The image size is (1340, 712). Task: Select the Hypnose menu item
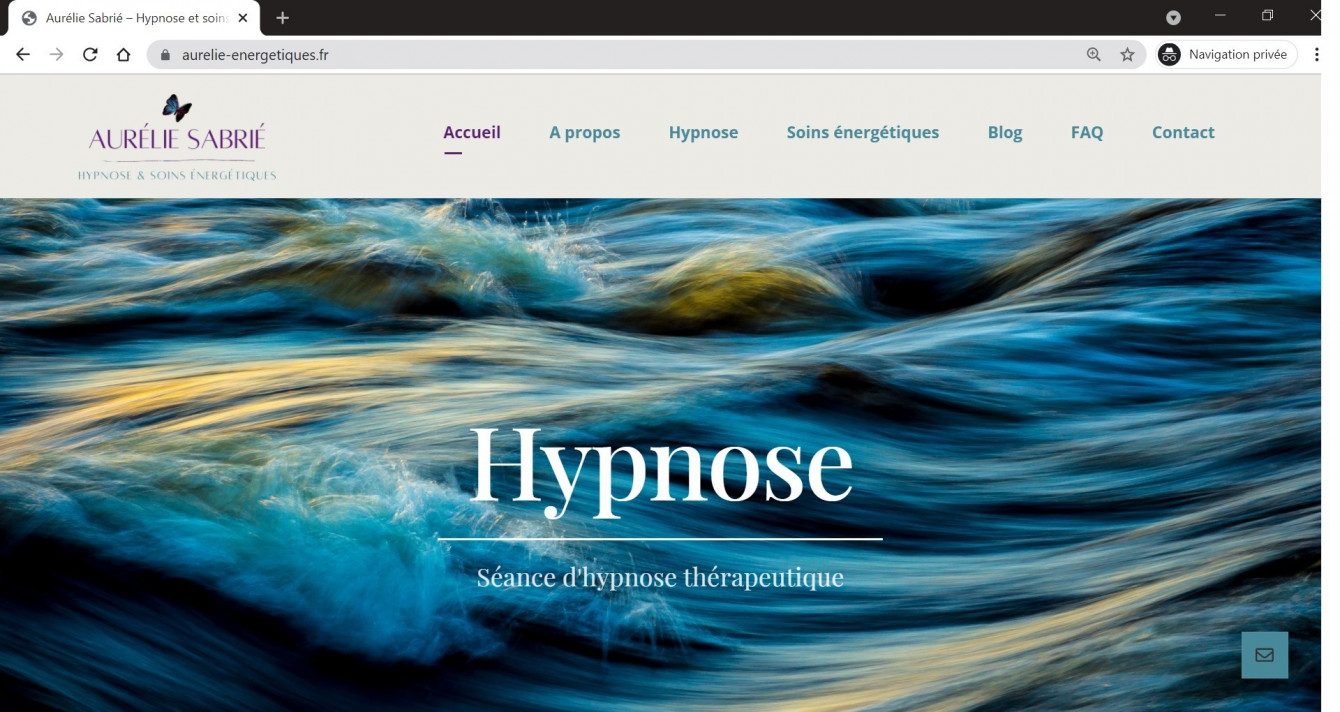click(x=703, y=131)
